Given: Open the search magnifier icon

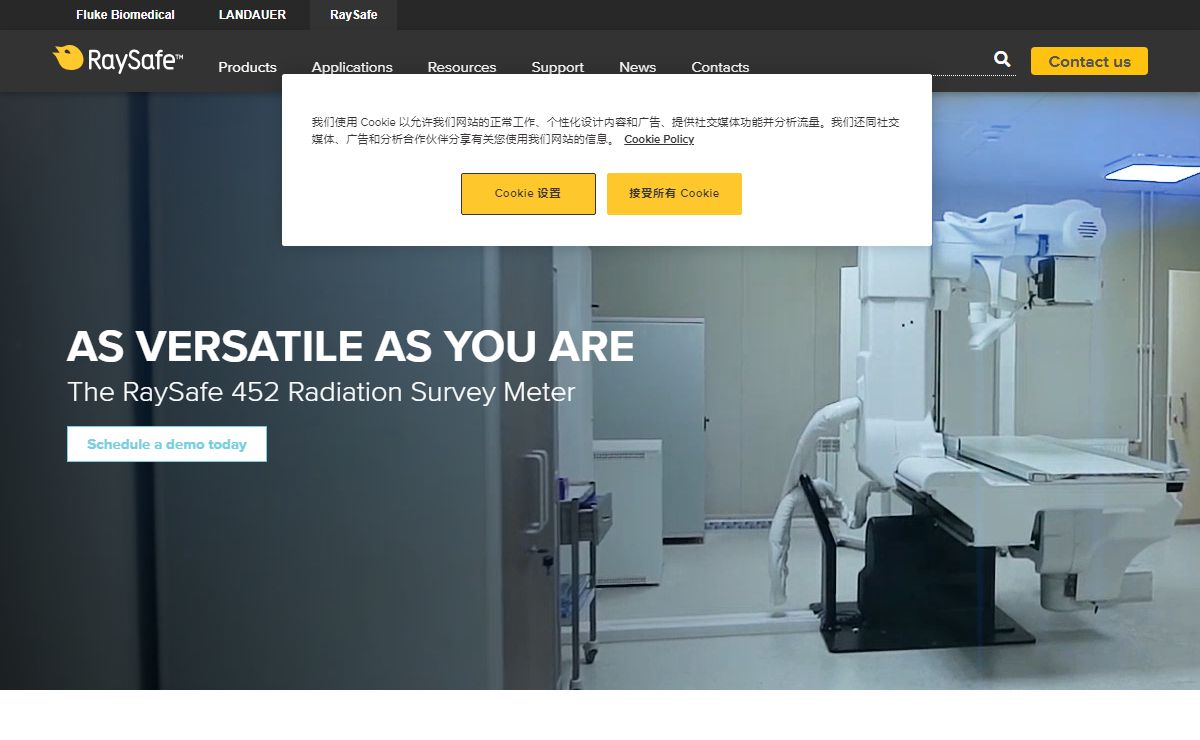Looking at the screenshot, I should pos(1002,60).
